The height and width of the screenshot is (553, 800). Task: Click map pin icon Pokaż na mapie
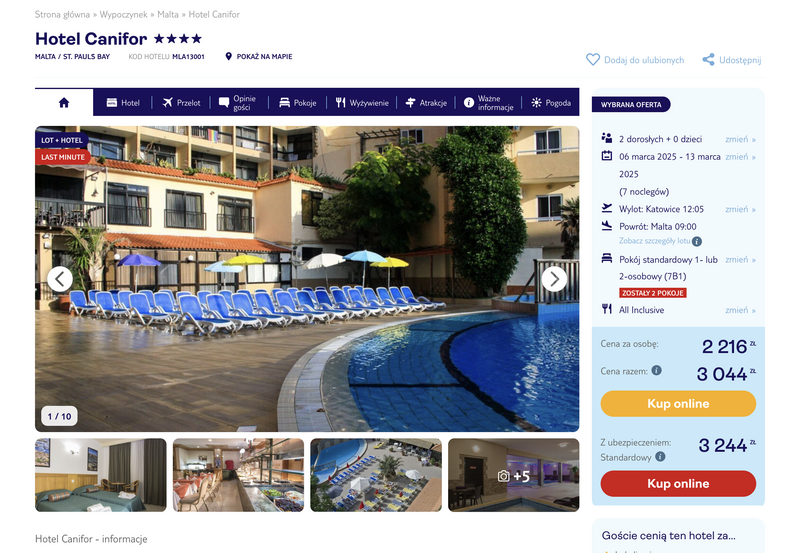click(x=229, y=56)
